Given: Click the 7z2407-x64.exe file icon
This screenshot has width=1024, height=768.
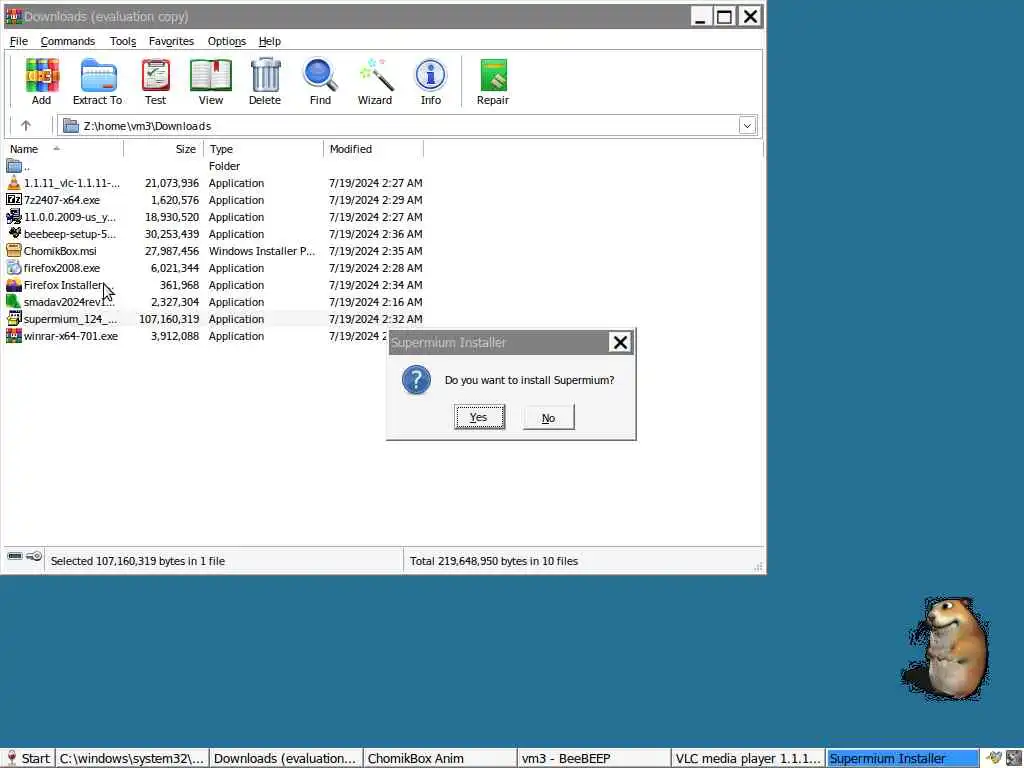Looking at the screenshot, I should click(x=14, y=200).
